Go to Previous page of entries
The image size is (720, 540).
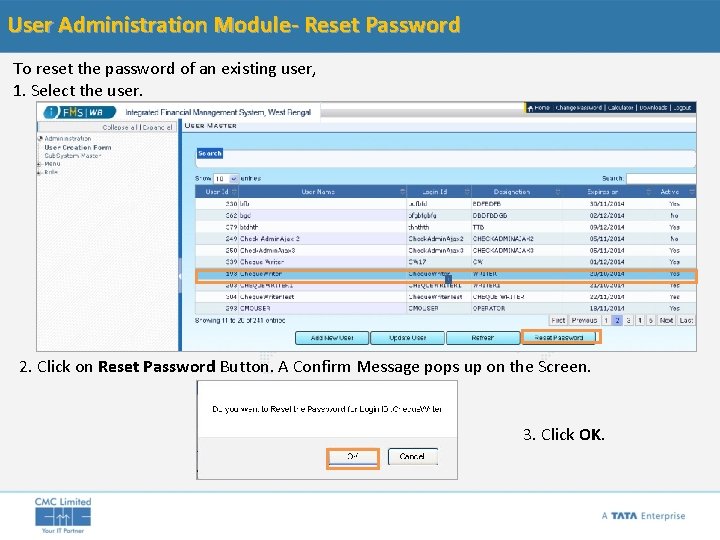coord(584,321)
